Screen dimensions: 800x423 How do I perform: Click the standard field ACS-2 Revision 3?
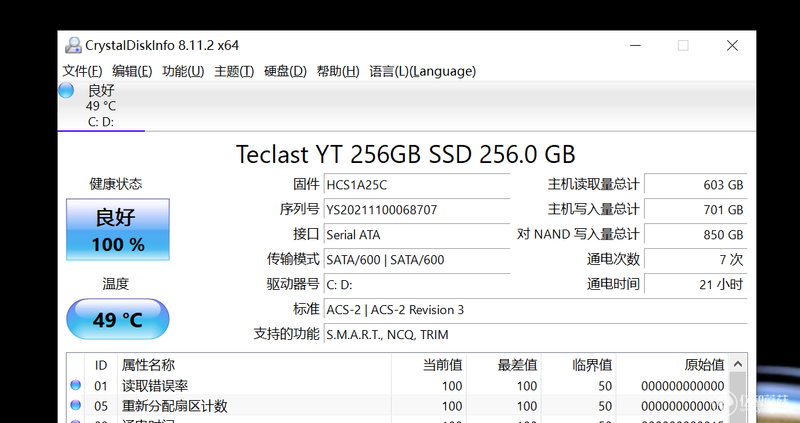click(536, 309)
